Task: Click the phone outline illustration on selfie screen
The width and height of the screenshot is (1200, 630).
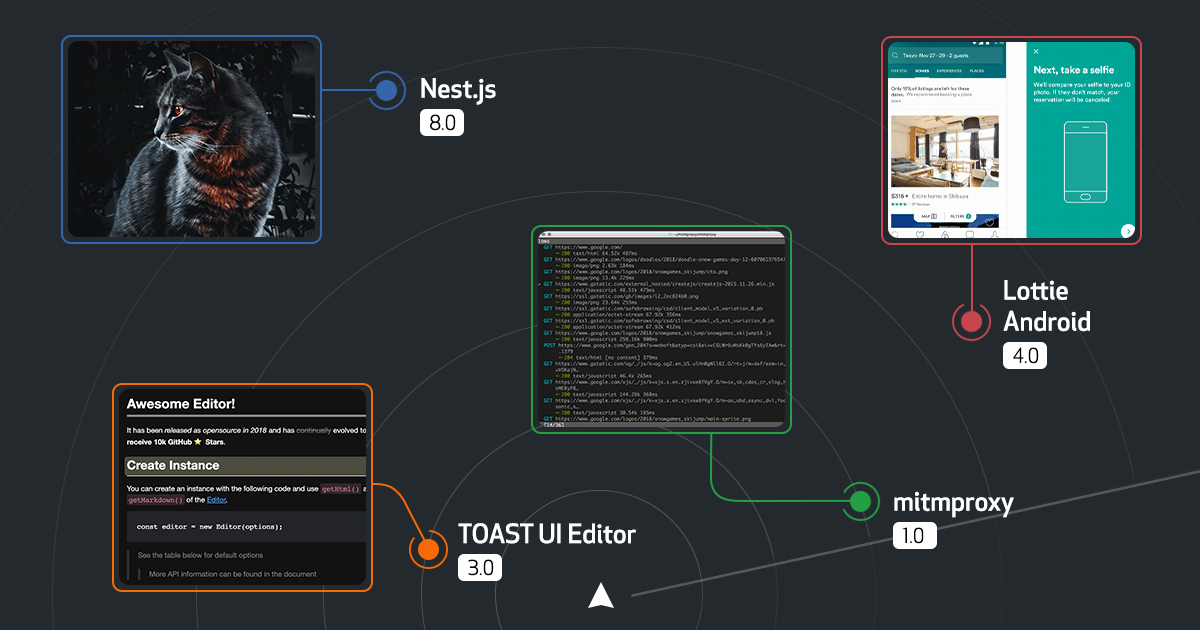Action: (1086, 162)
